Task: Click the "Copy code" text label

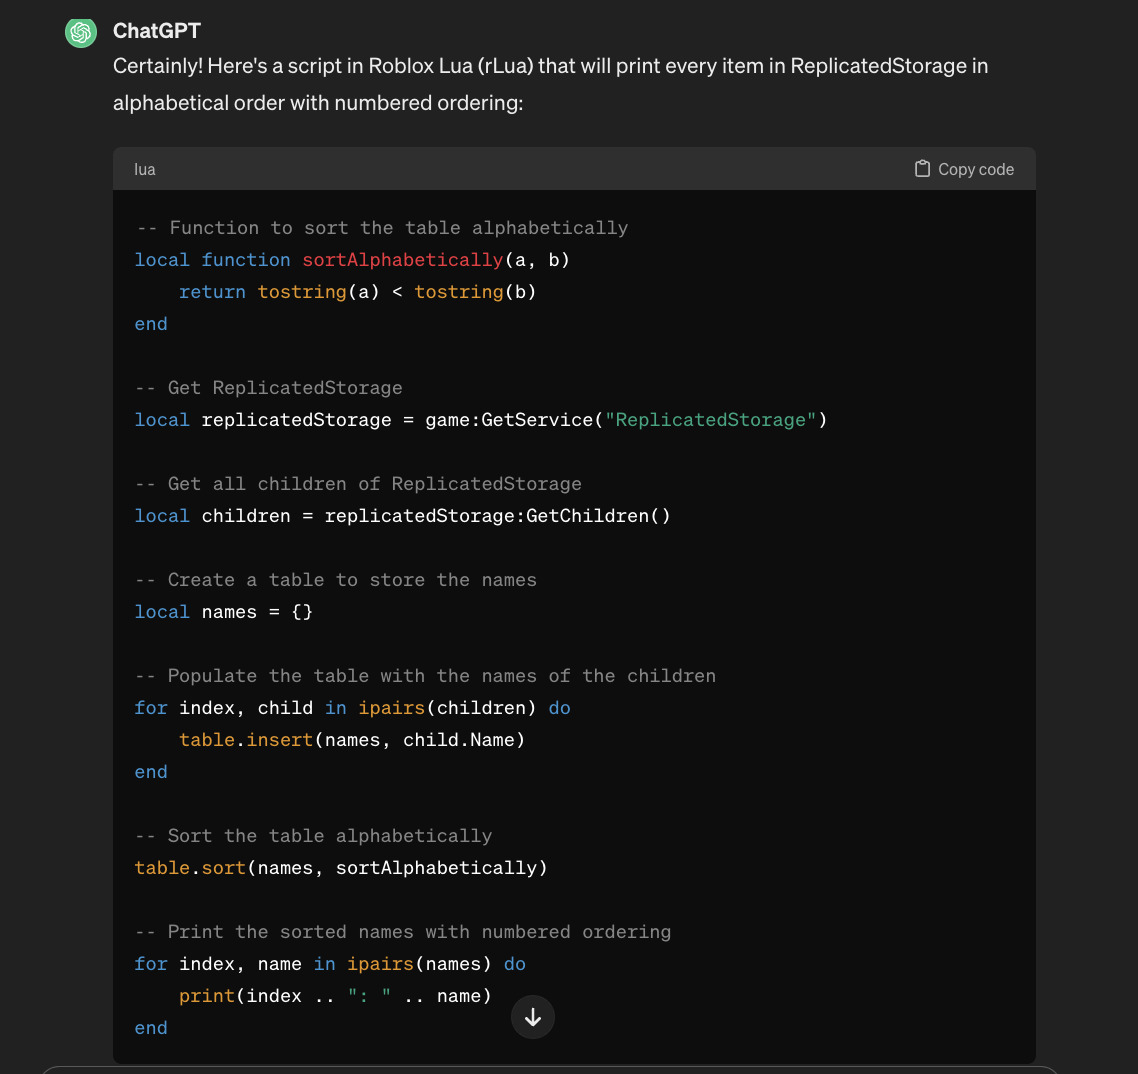Action: [975, 170]
